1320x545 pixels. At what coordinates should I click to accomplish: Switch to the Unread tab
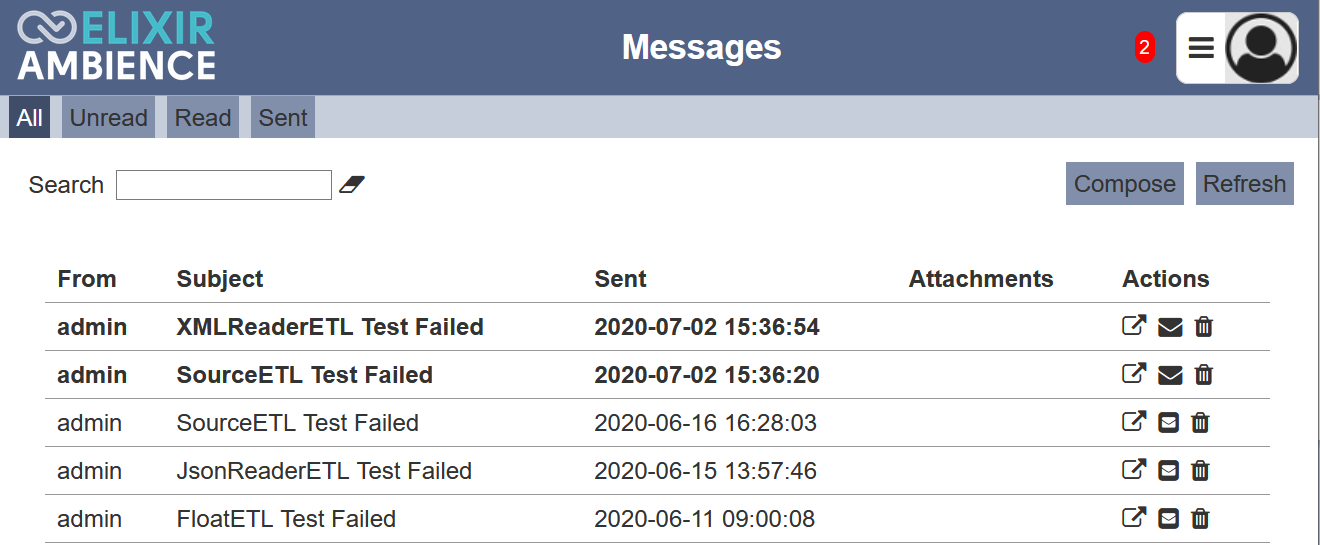pos(109,118)
